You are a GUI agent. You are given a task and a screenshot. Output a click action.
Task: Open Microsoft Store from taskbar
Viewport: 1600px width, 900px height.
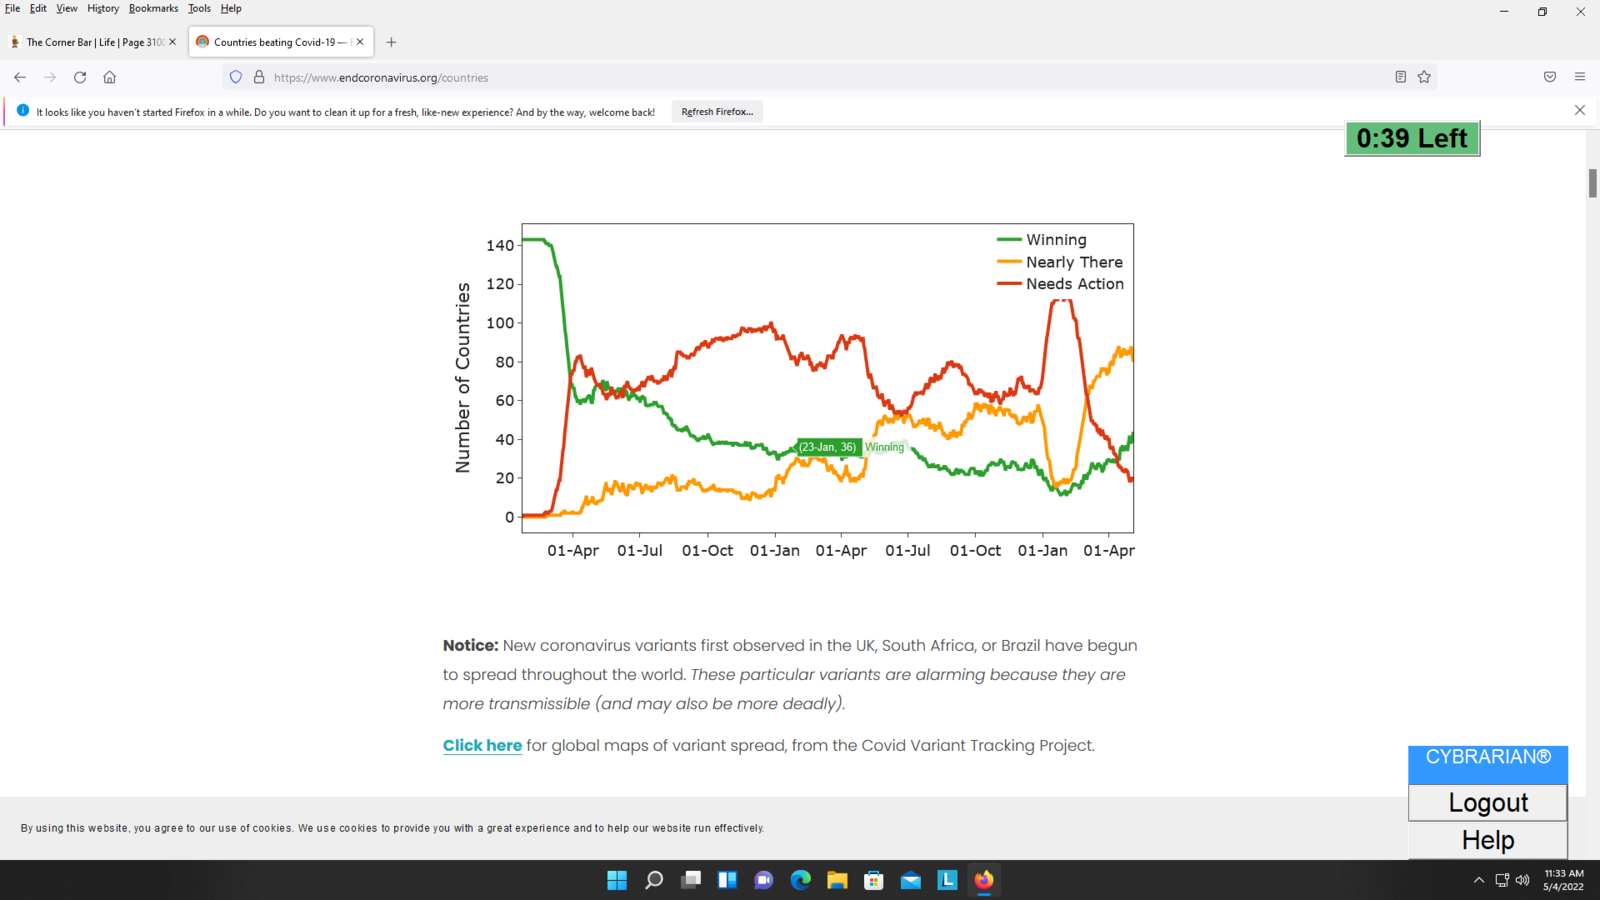[874, 880]
